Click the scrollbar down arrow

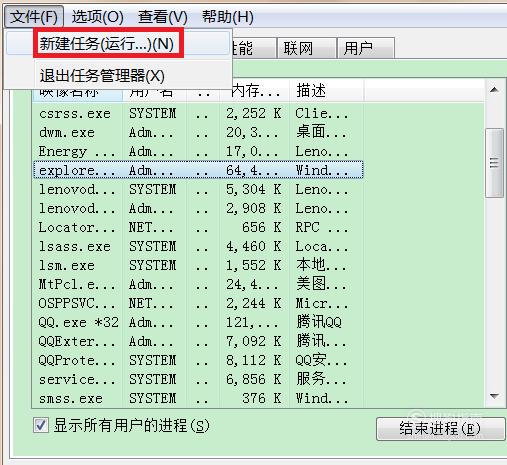click(x=494, y=396)
